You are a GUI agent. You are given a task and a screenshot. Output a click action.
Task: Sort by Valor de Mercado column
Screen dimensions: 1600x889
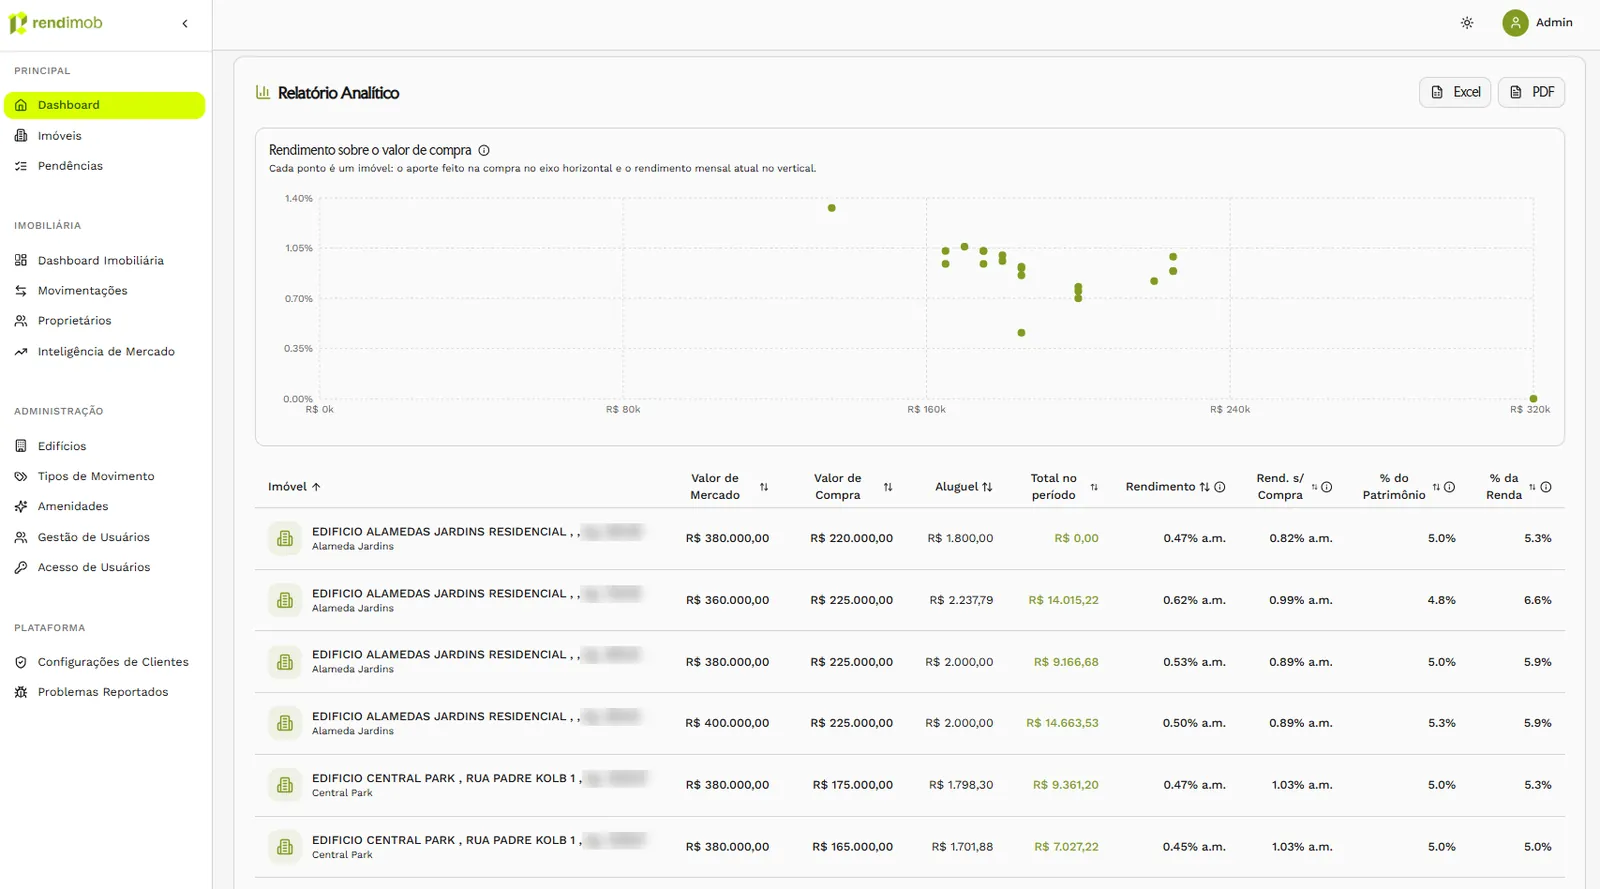tap(764, 487)
